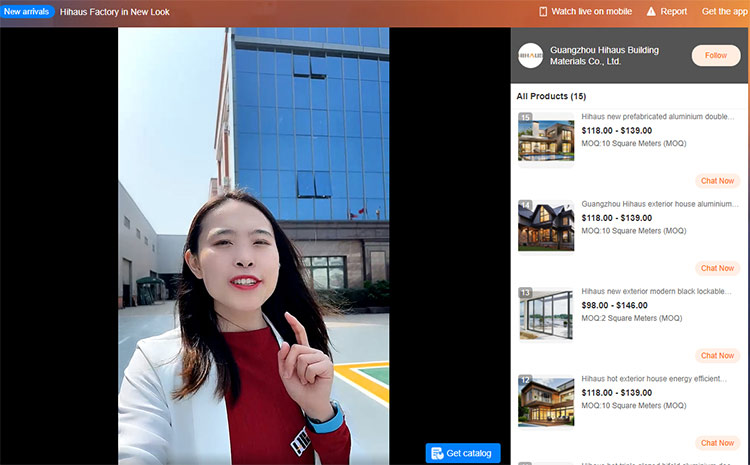This screenshot has width=750, height=465.
Task: Click 'All Products (15)' heading
Action: [551, 96]
